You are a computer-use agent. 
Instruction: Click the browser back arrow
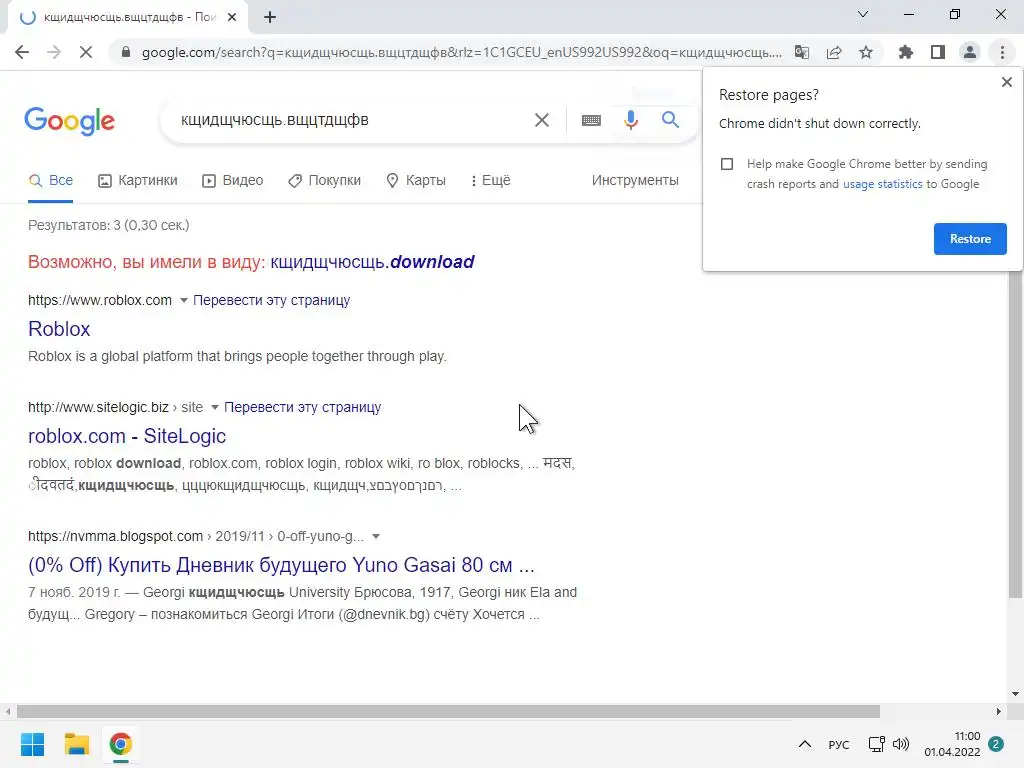22,52
